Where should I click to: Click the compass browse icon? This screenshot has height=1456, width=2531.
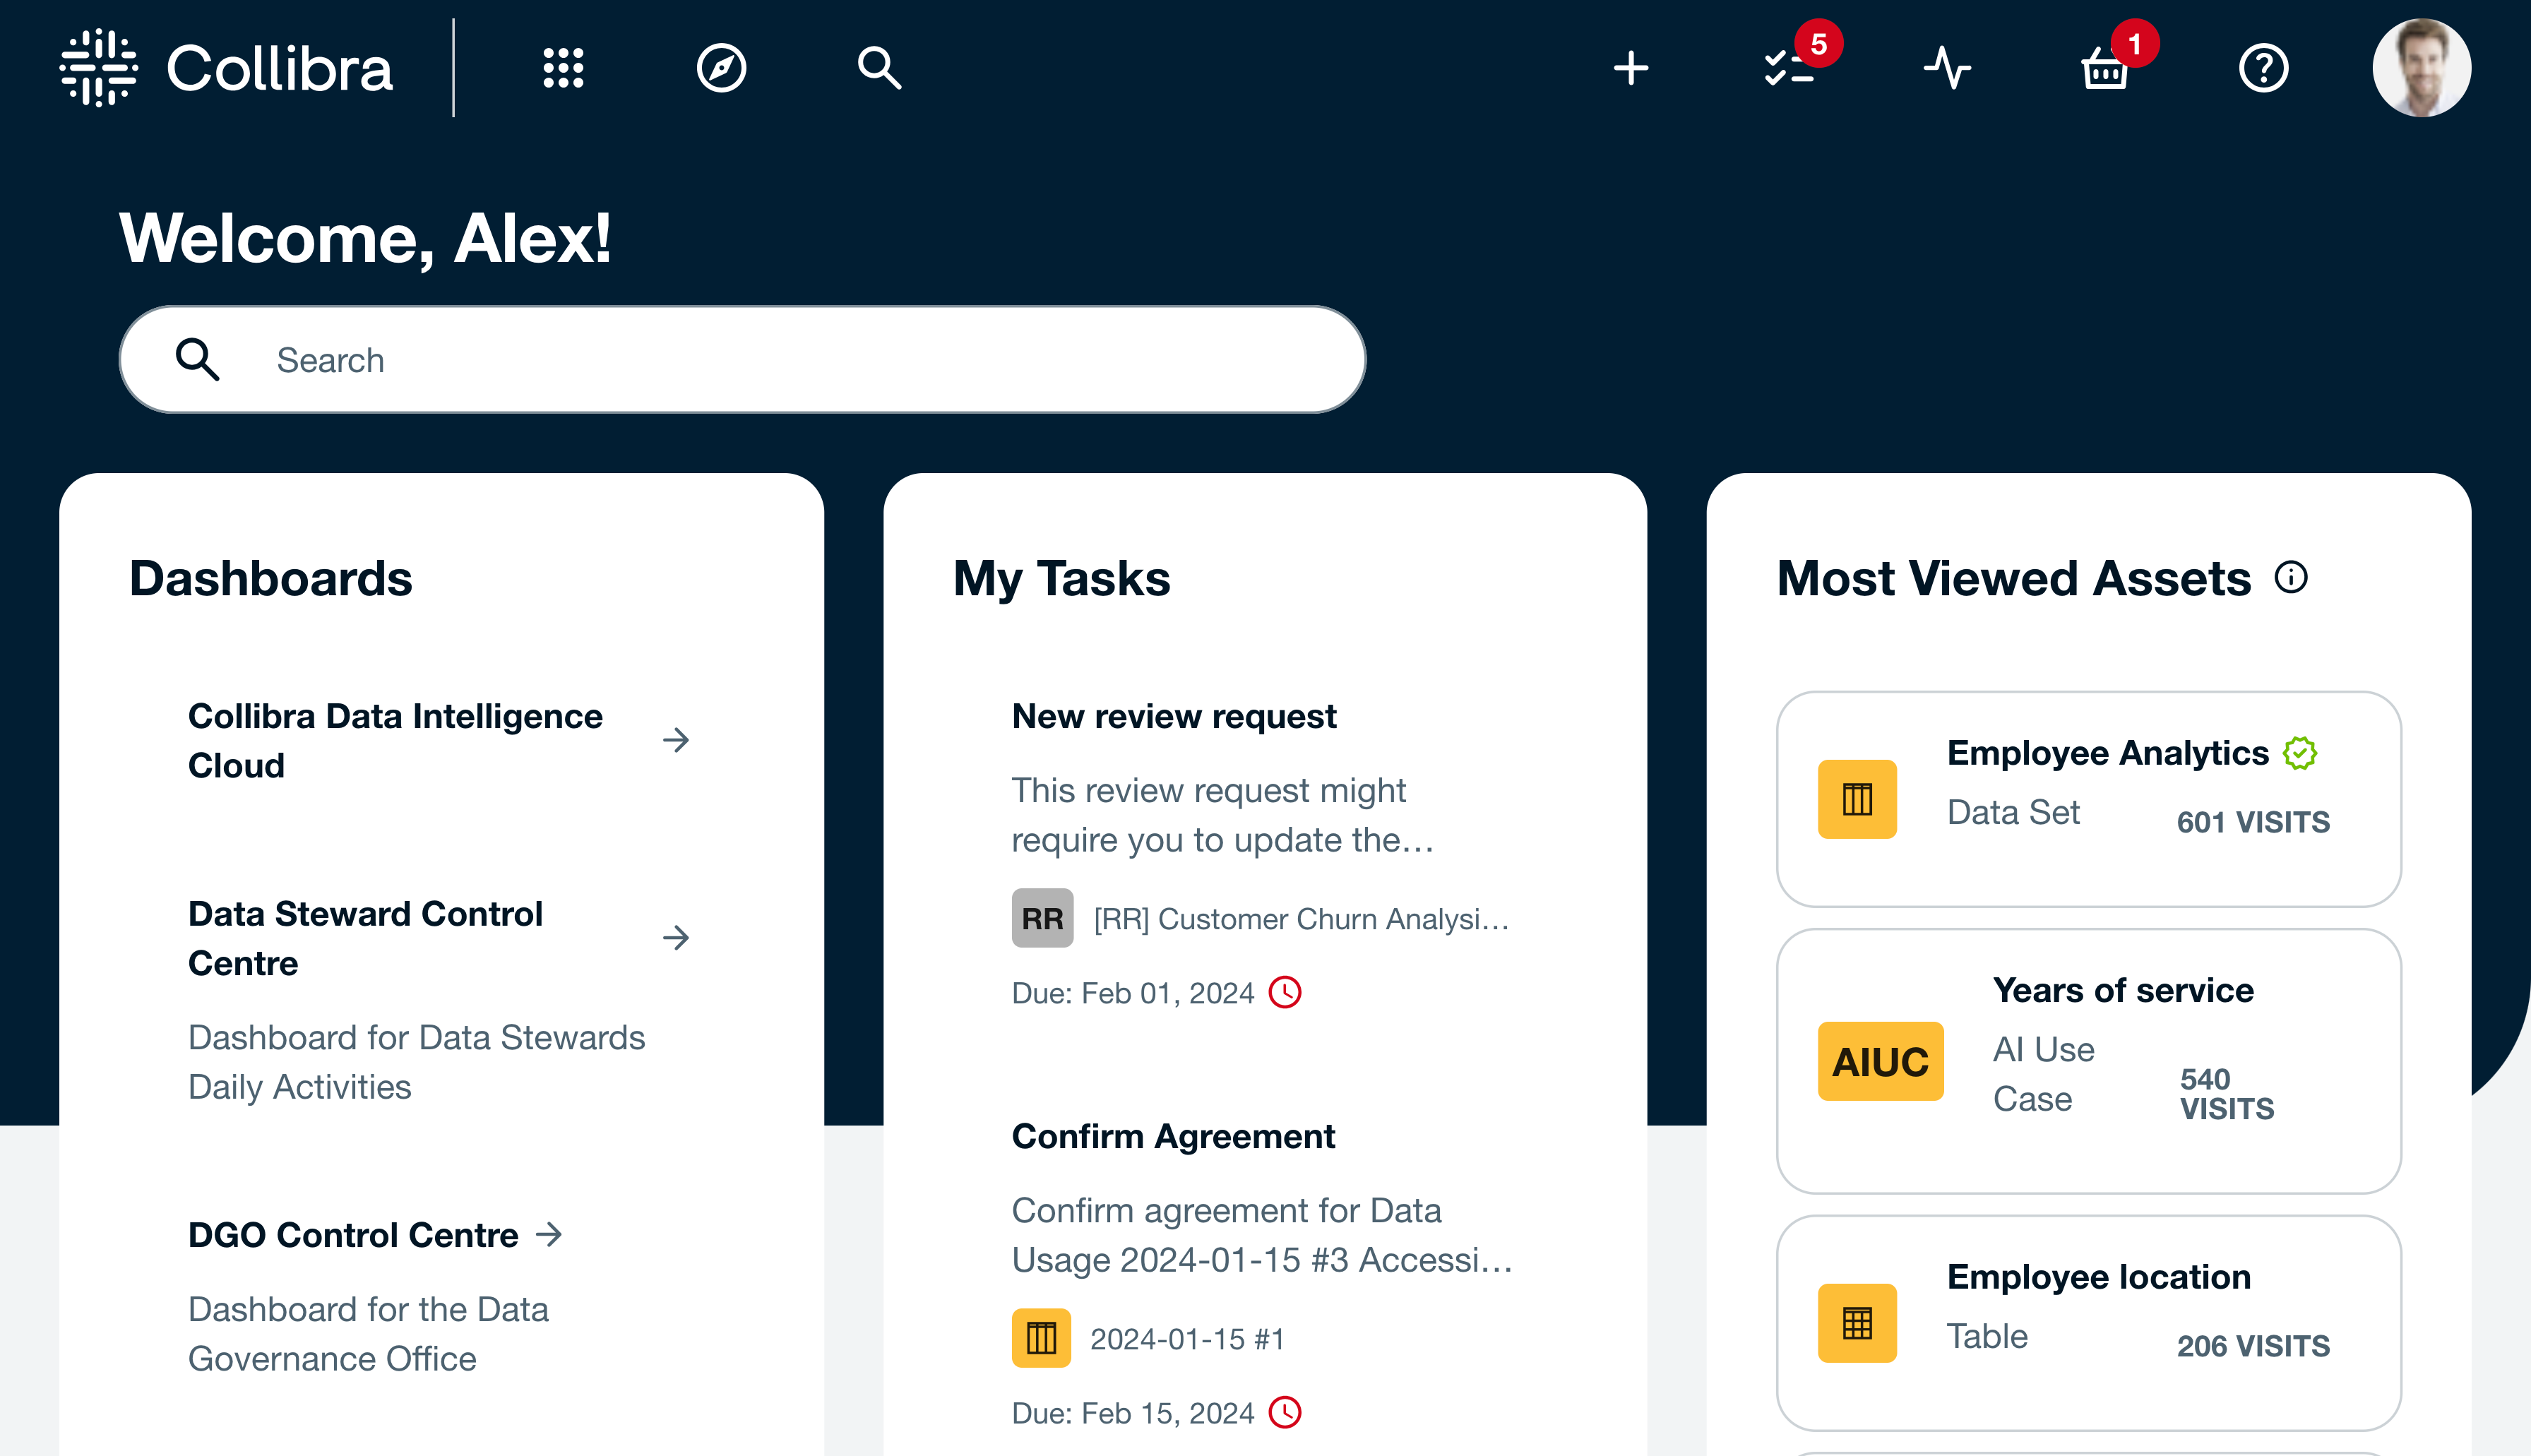[x=721, y=68]
